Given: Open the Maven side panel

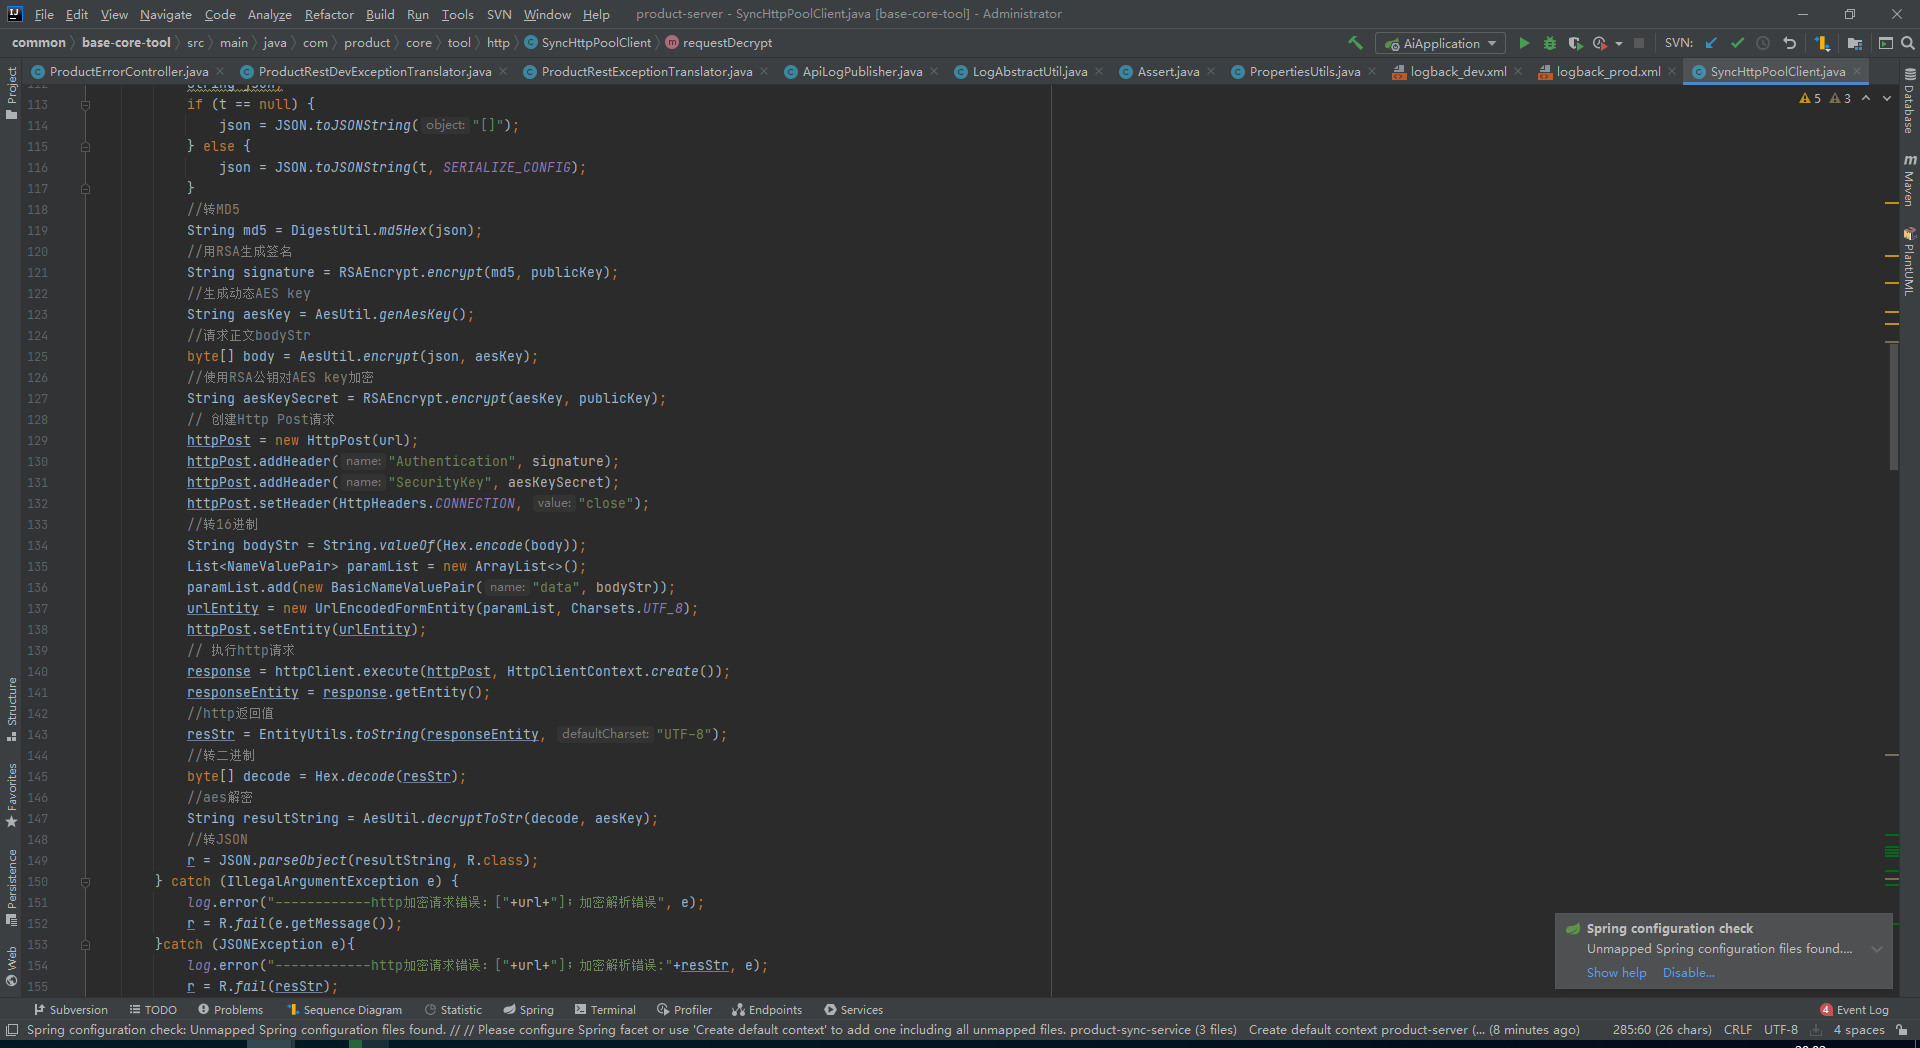Looking at the screenshot, I should click(x=1909, y=181).
